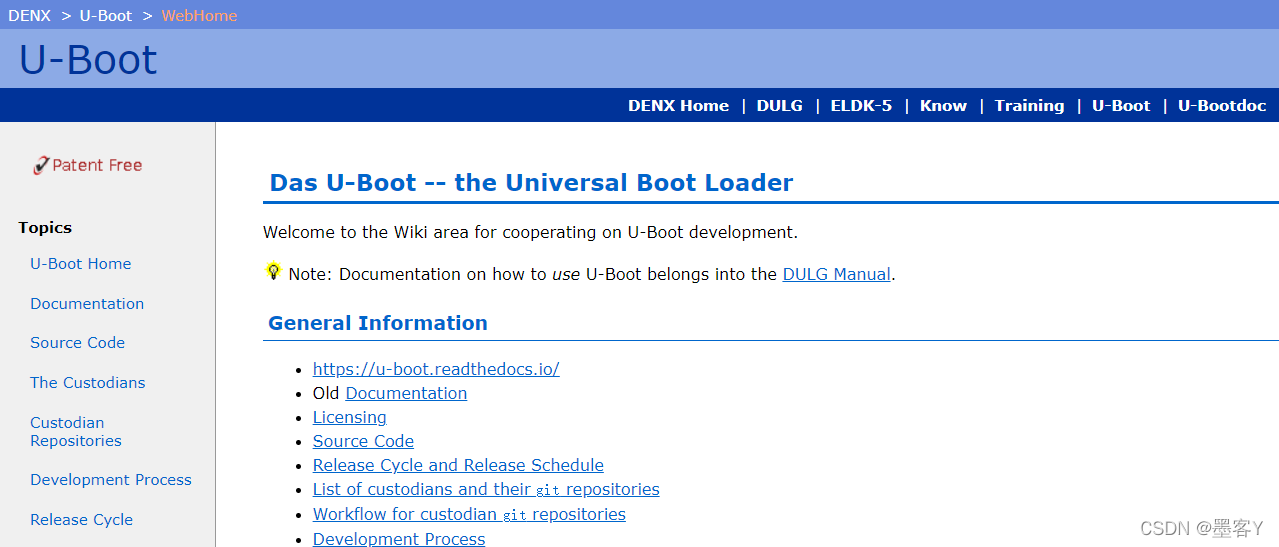Open the DULG Manual link

836,274
